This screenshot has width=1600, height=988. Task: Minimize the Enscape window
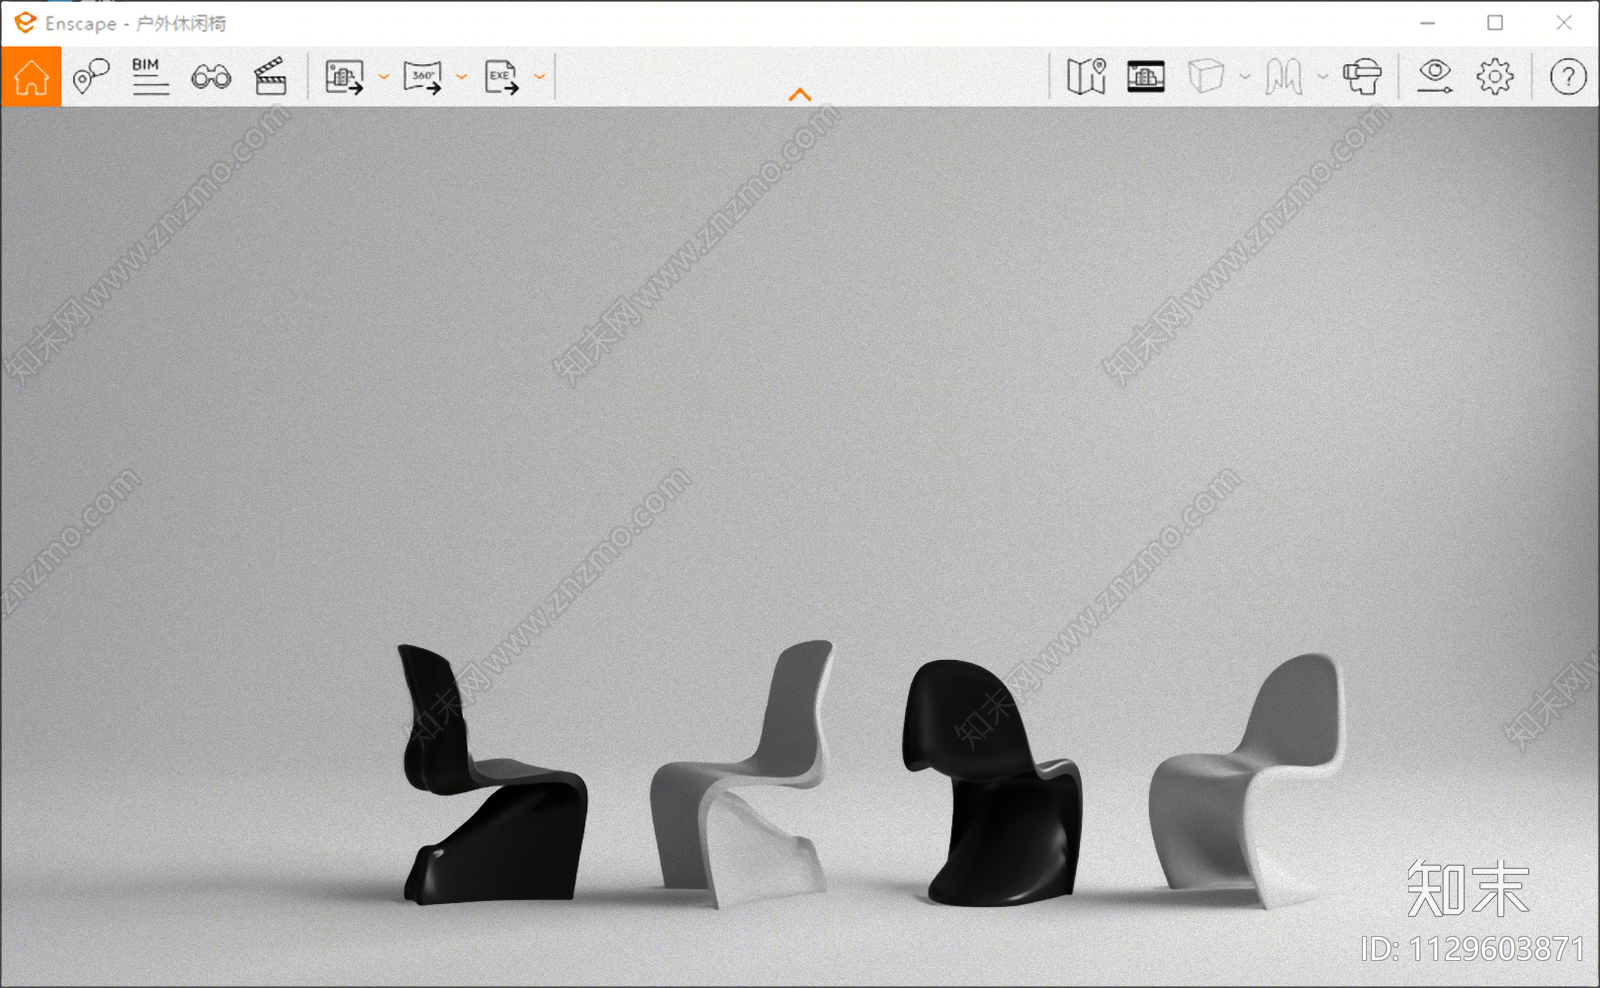point(1427,22)
